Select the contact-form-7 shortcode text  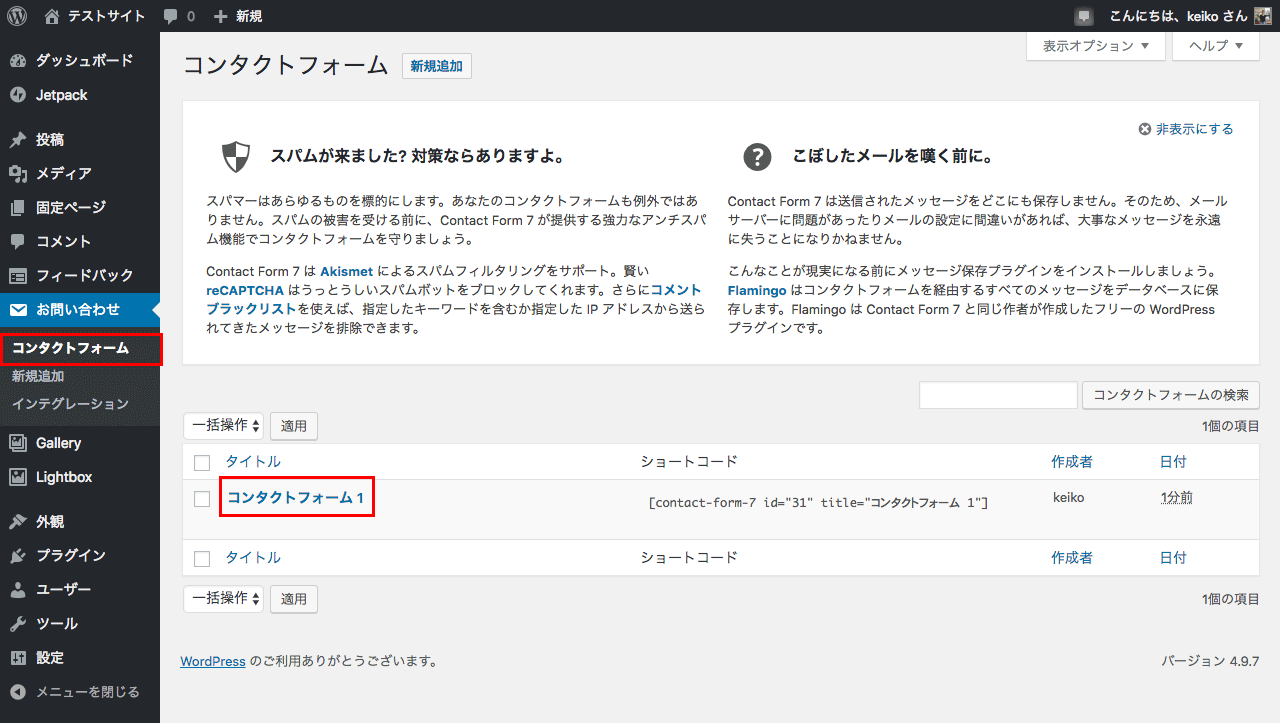pos(818,502)
